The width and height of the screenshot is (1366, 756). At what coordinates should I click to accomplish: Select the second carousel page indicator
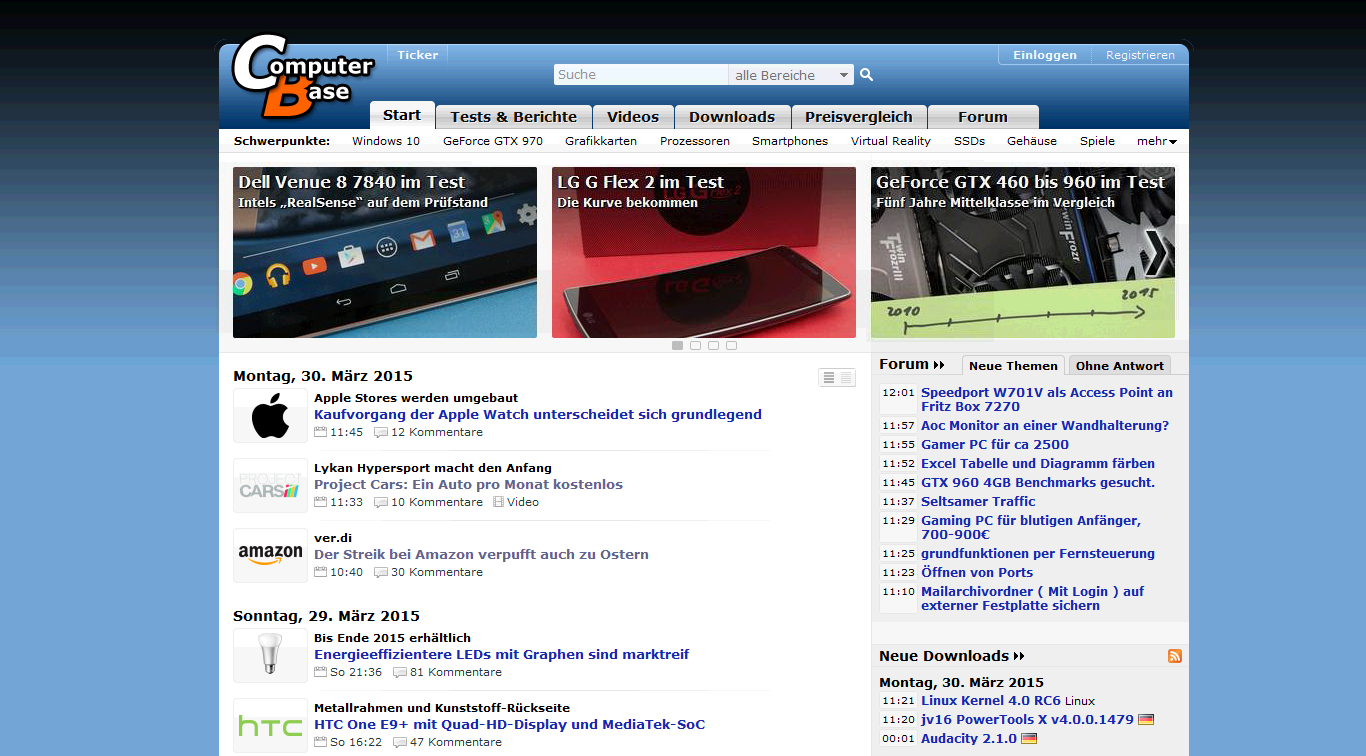(x=695, y=345)
